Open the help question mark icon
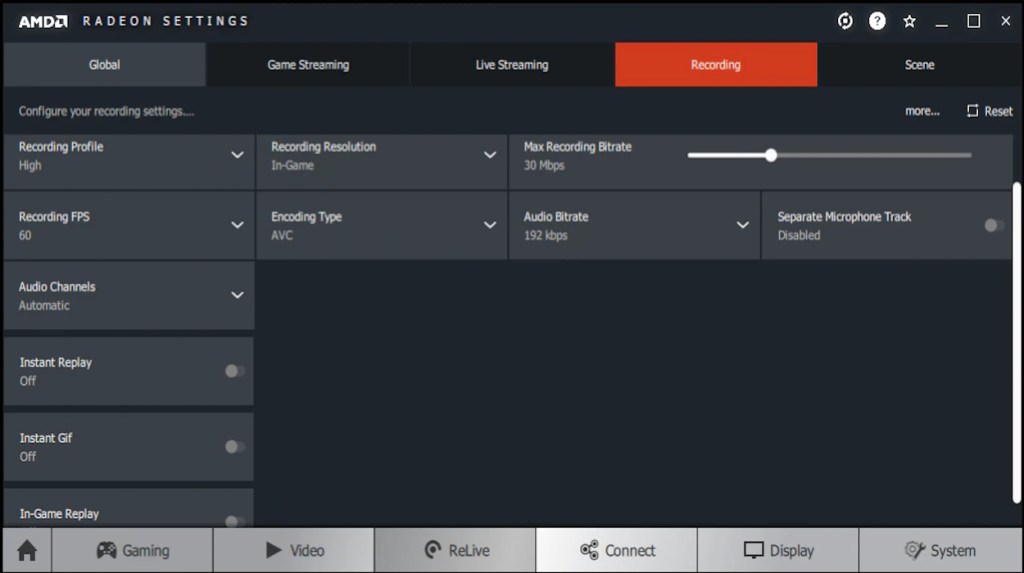The height and width of the screenshot is (573, 1024). click(877, 21)
